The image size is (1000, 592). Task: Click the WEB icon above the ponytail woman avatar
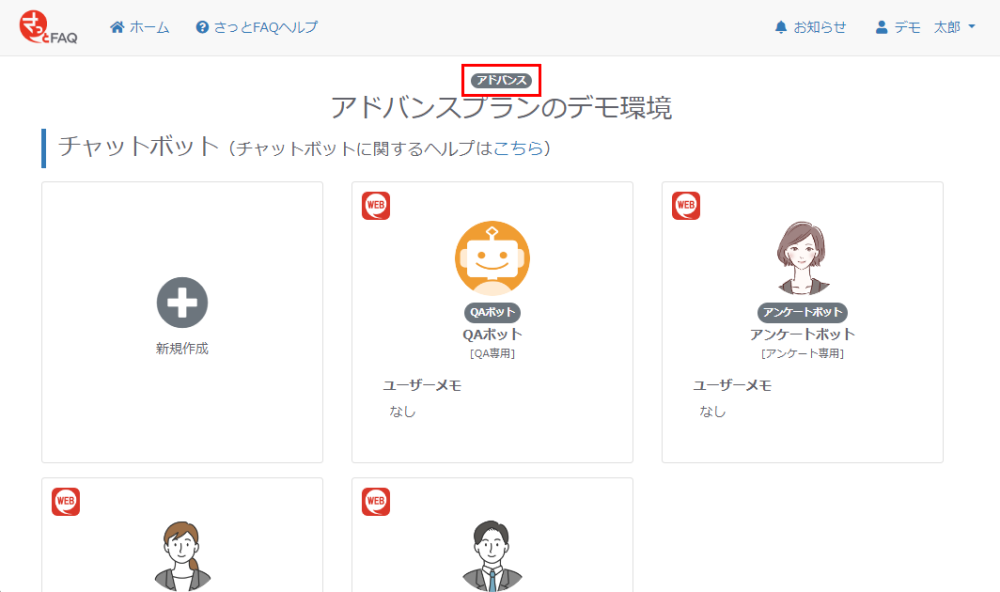coord(66,502)
